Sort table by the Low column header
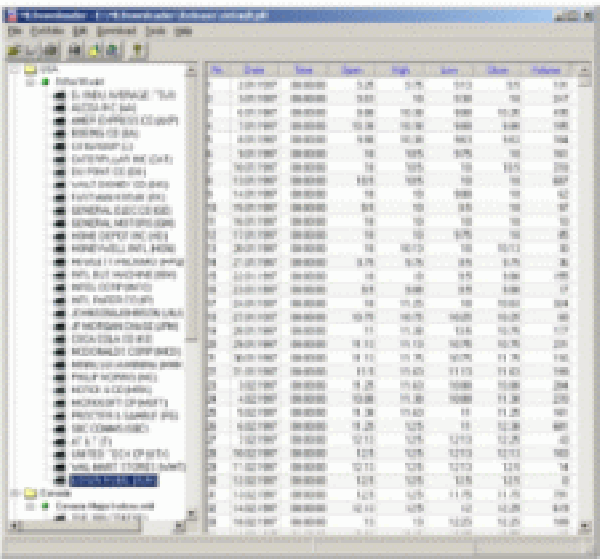Screen dimensions: 600x559 [449, 70]
